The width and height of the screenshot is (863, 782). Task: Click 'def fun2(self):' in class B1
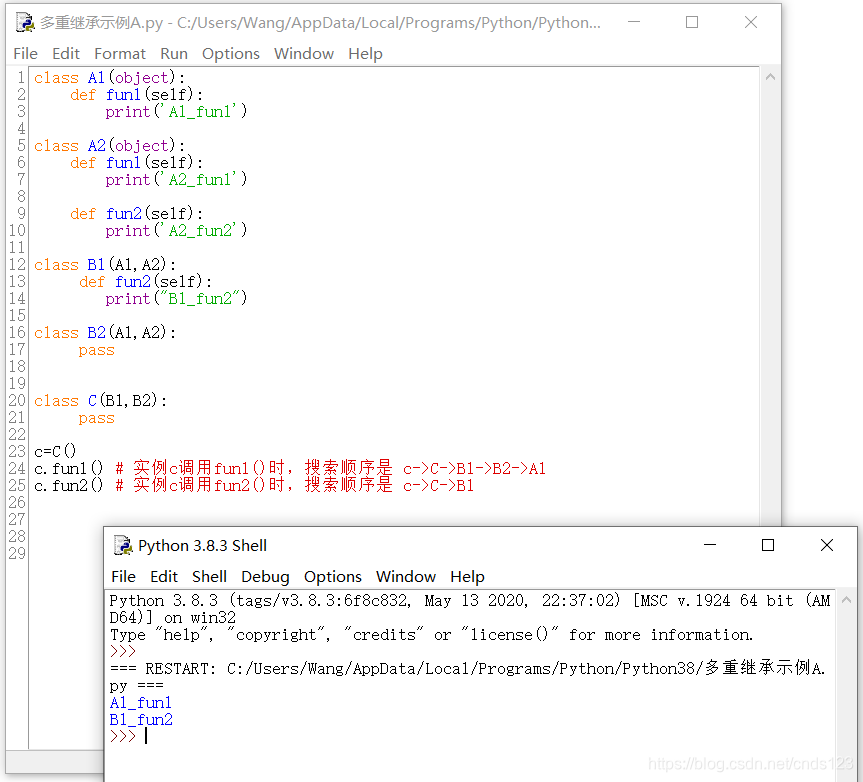coord(145,282)
